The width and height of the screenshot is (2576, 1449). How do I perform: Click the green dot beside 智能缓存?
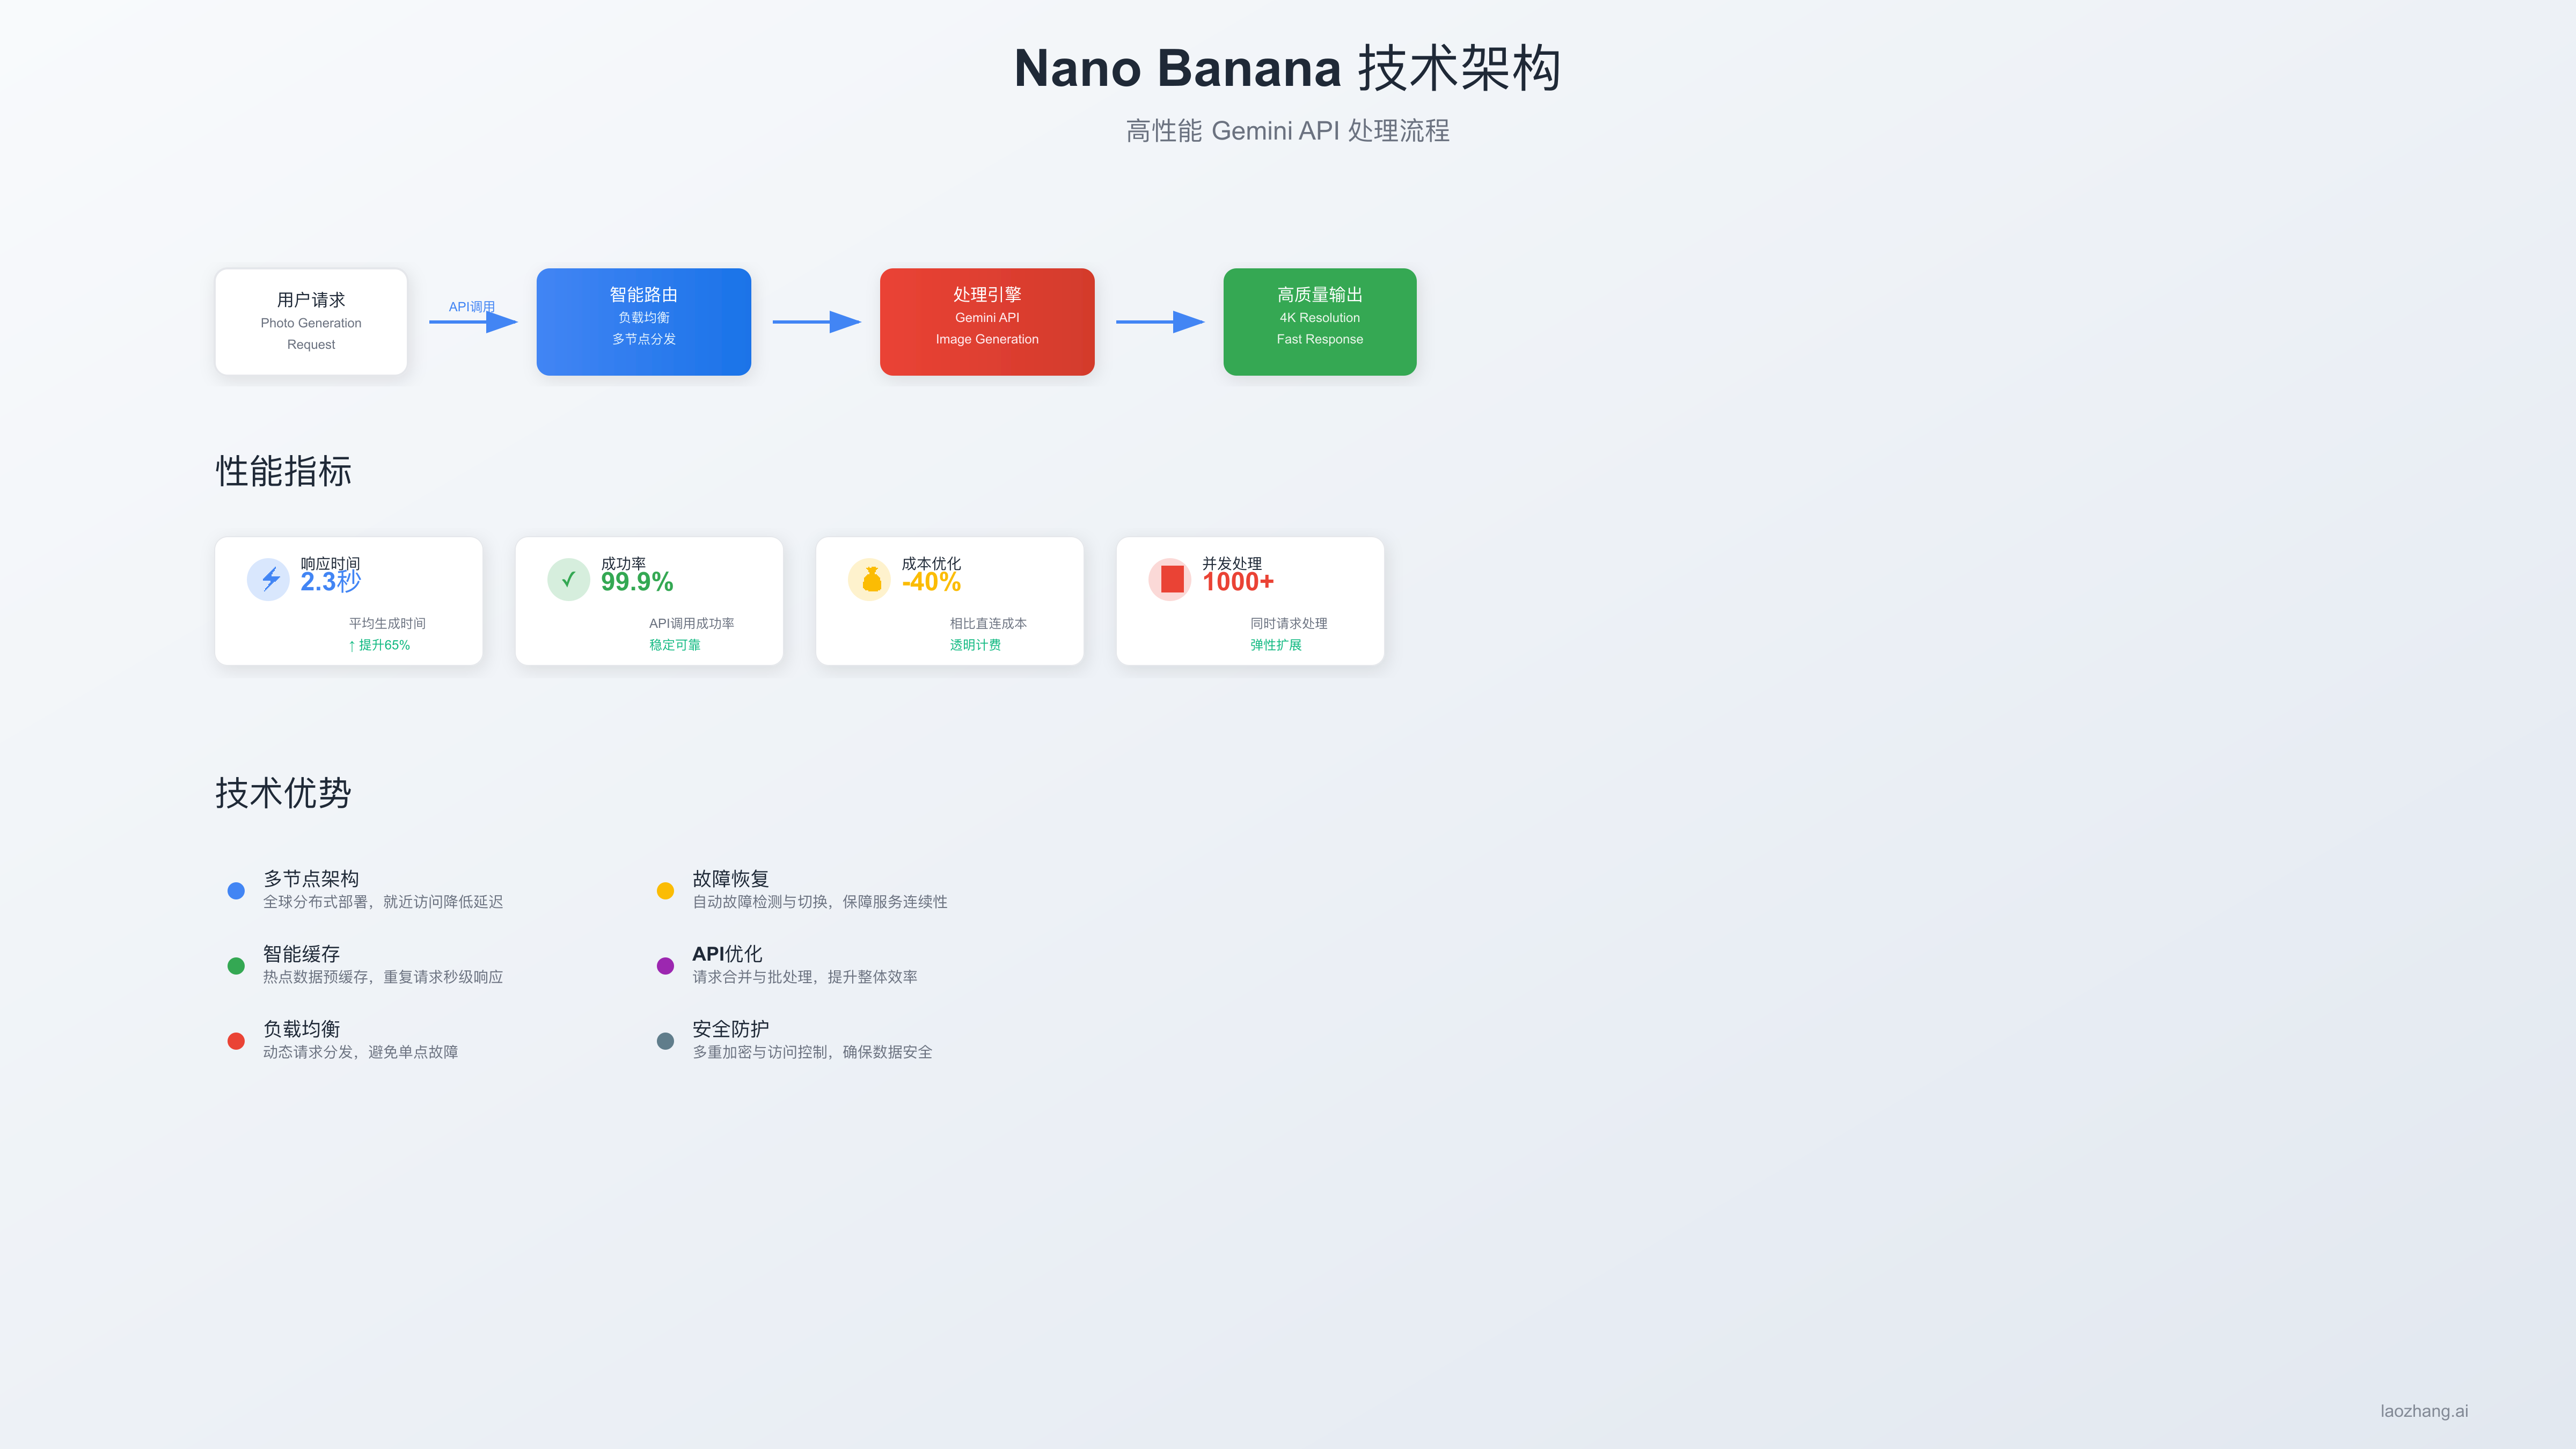[236, 965]
